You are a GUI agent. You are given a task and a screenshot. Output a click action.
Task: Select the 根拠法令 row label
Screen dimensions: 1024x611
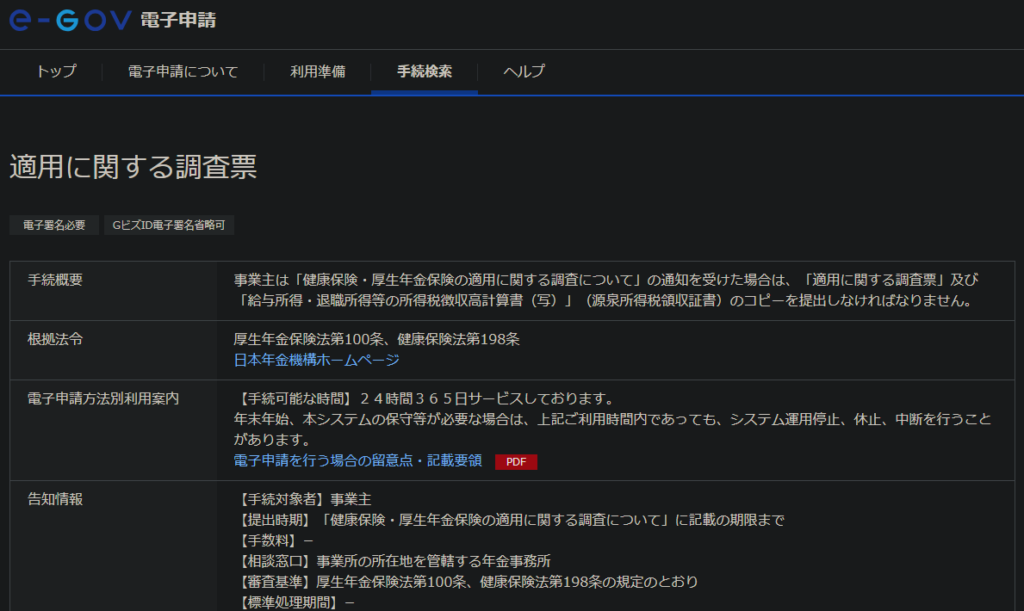[55, 339]
